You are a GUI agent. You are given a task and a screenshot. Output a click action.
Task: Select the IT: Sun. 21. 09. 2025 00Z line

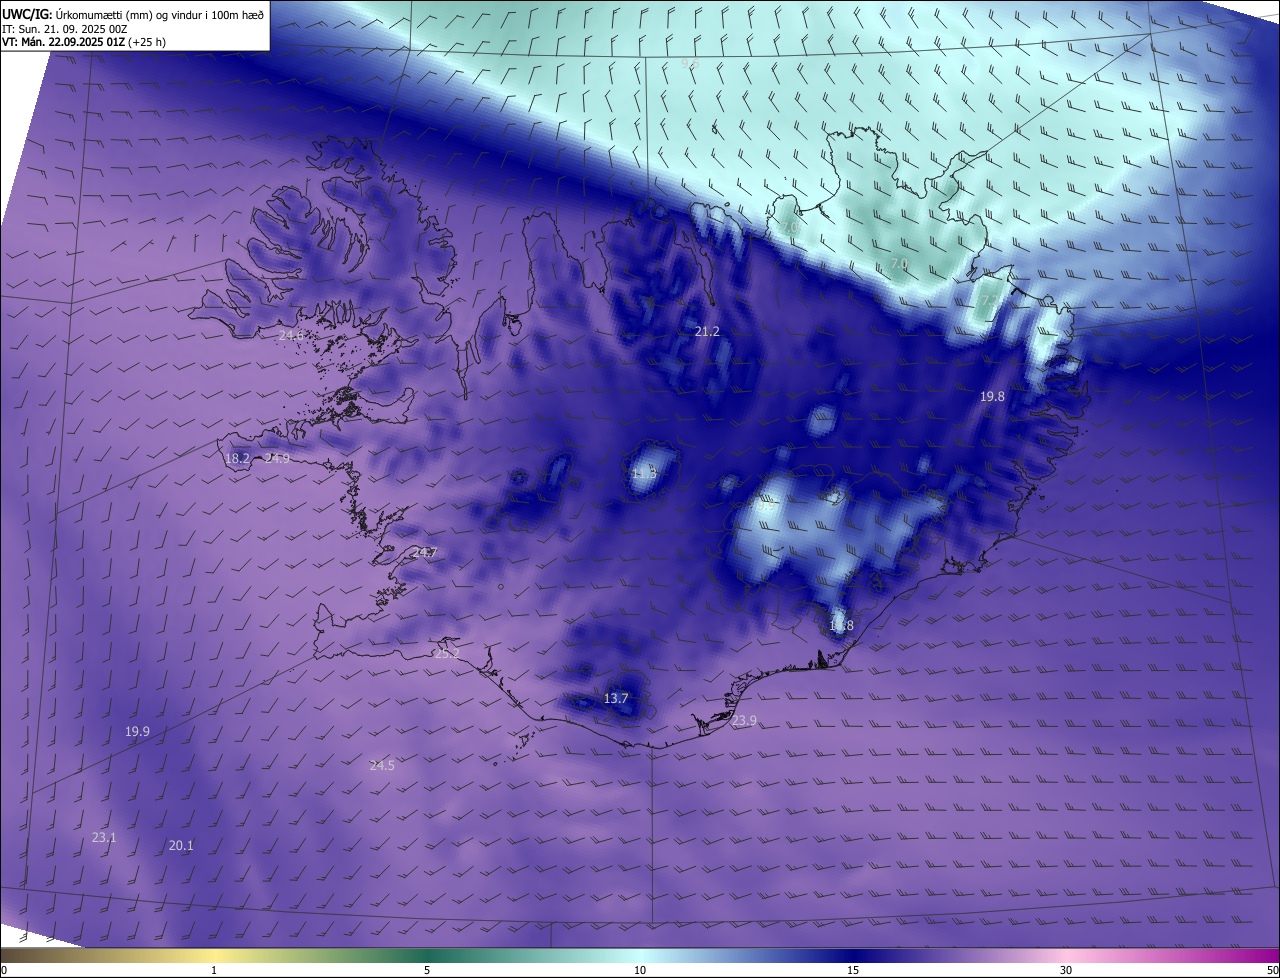[64, 28]
